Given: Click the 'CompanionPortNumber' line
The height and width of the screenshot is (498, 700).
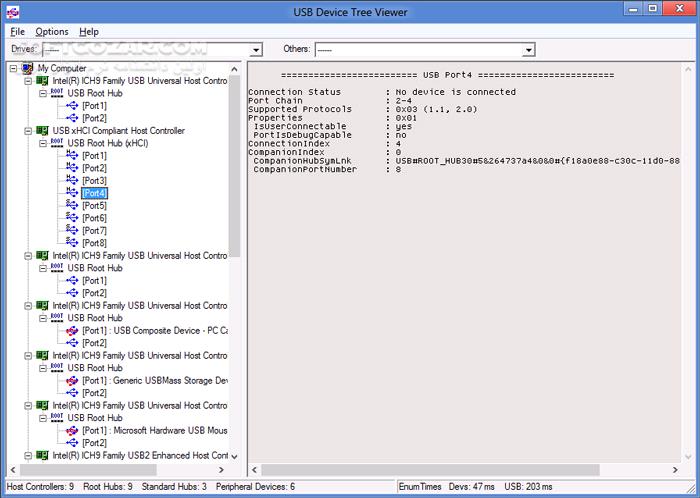Looking at the screenshot, I should tap(325, 170).
